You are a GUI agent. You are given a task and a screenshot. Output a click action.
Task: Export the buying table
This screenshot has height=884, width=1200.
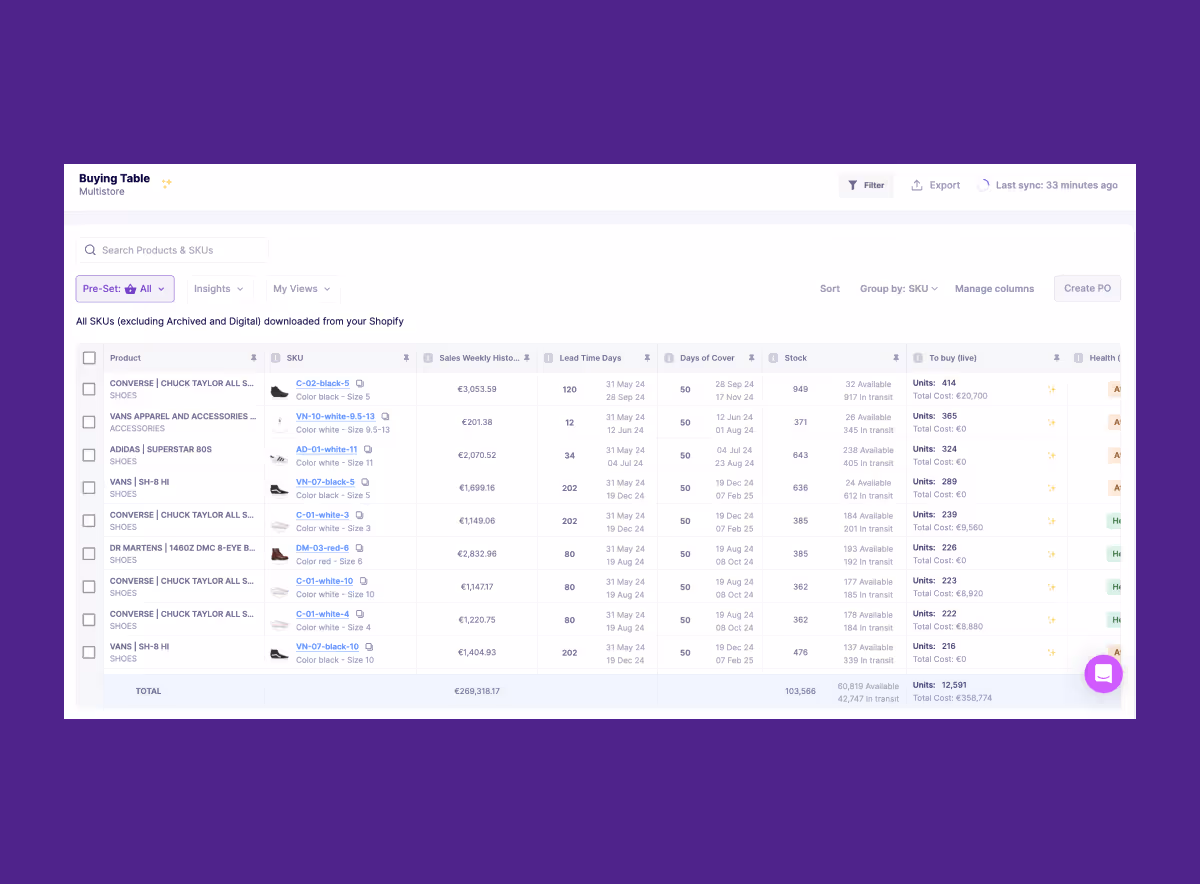(x=936, y=185)
